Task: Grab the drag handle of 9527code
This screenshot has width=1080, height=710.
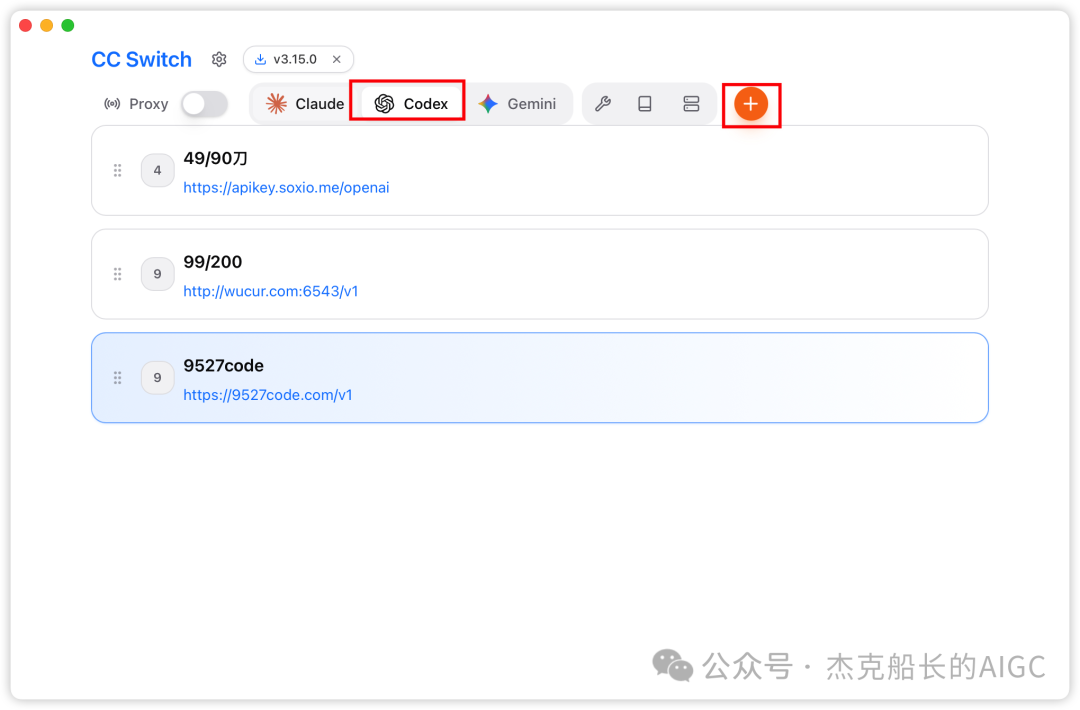Action: coord(118,377)
